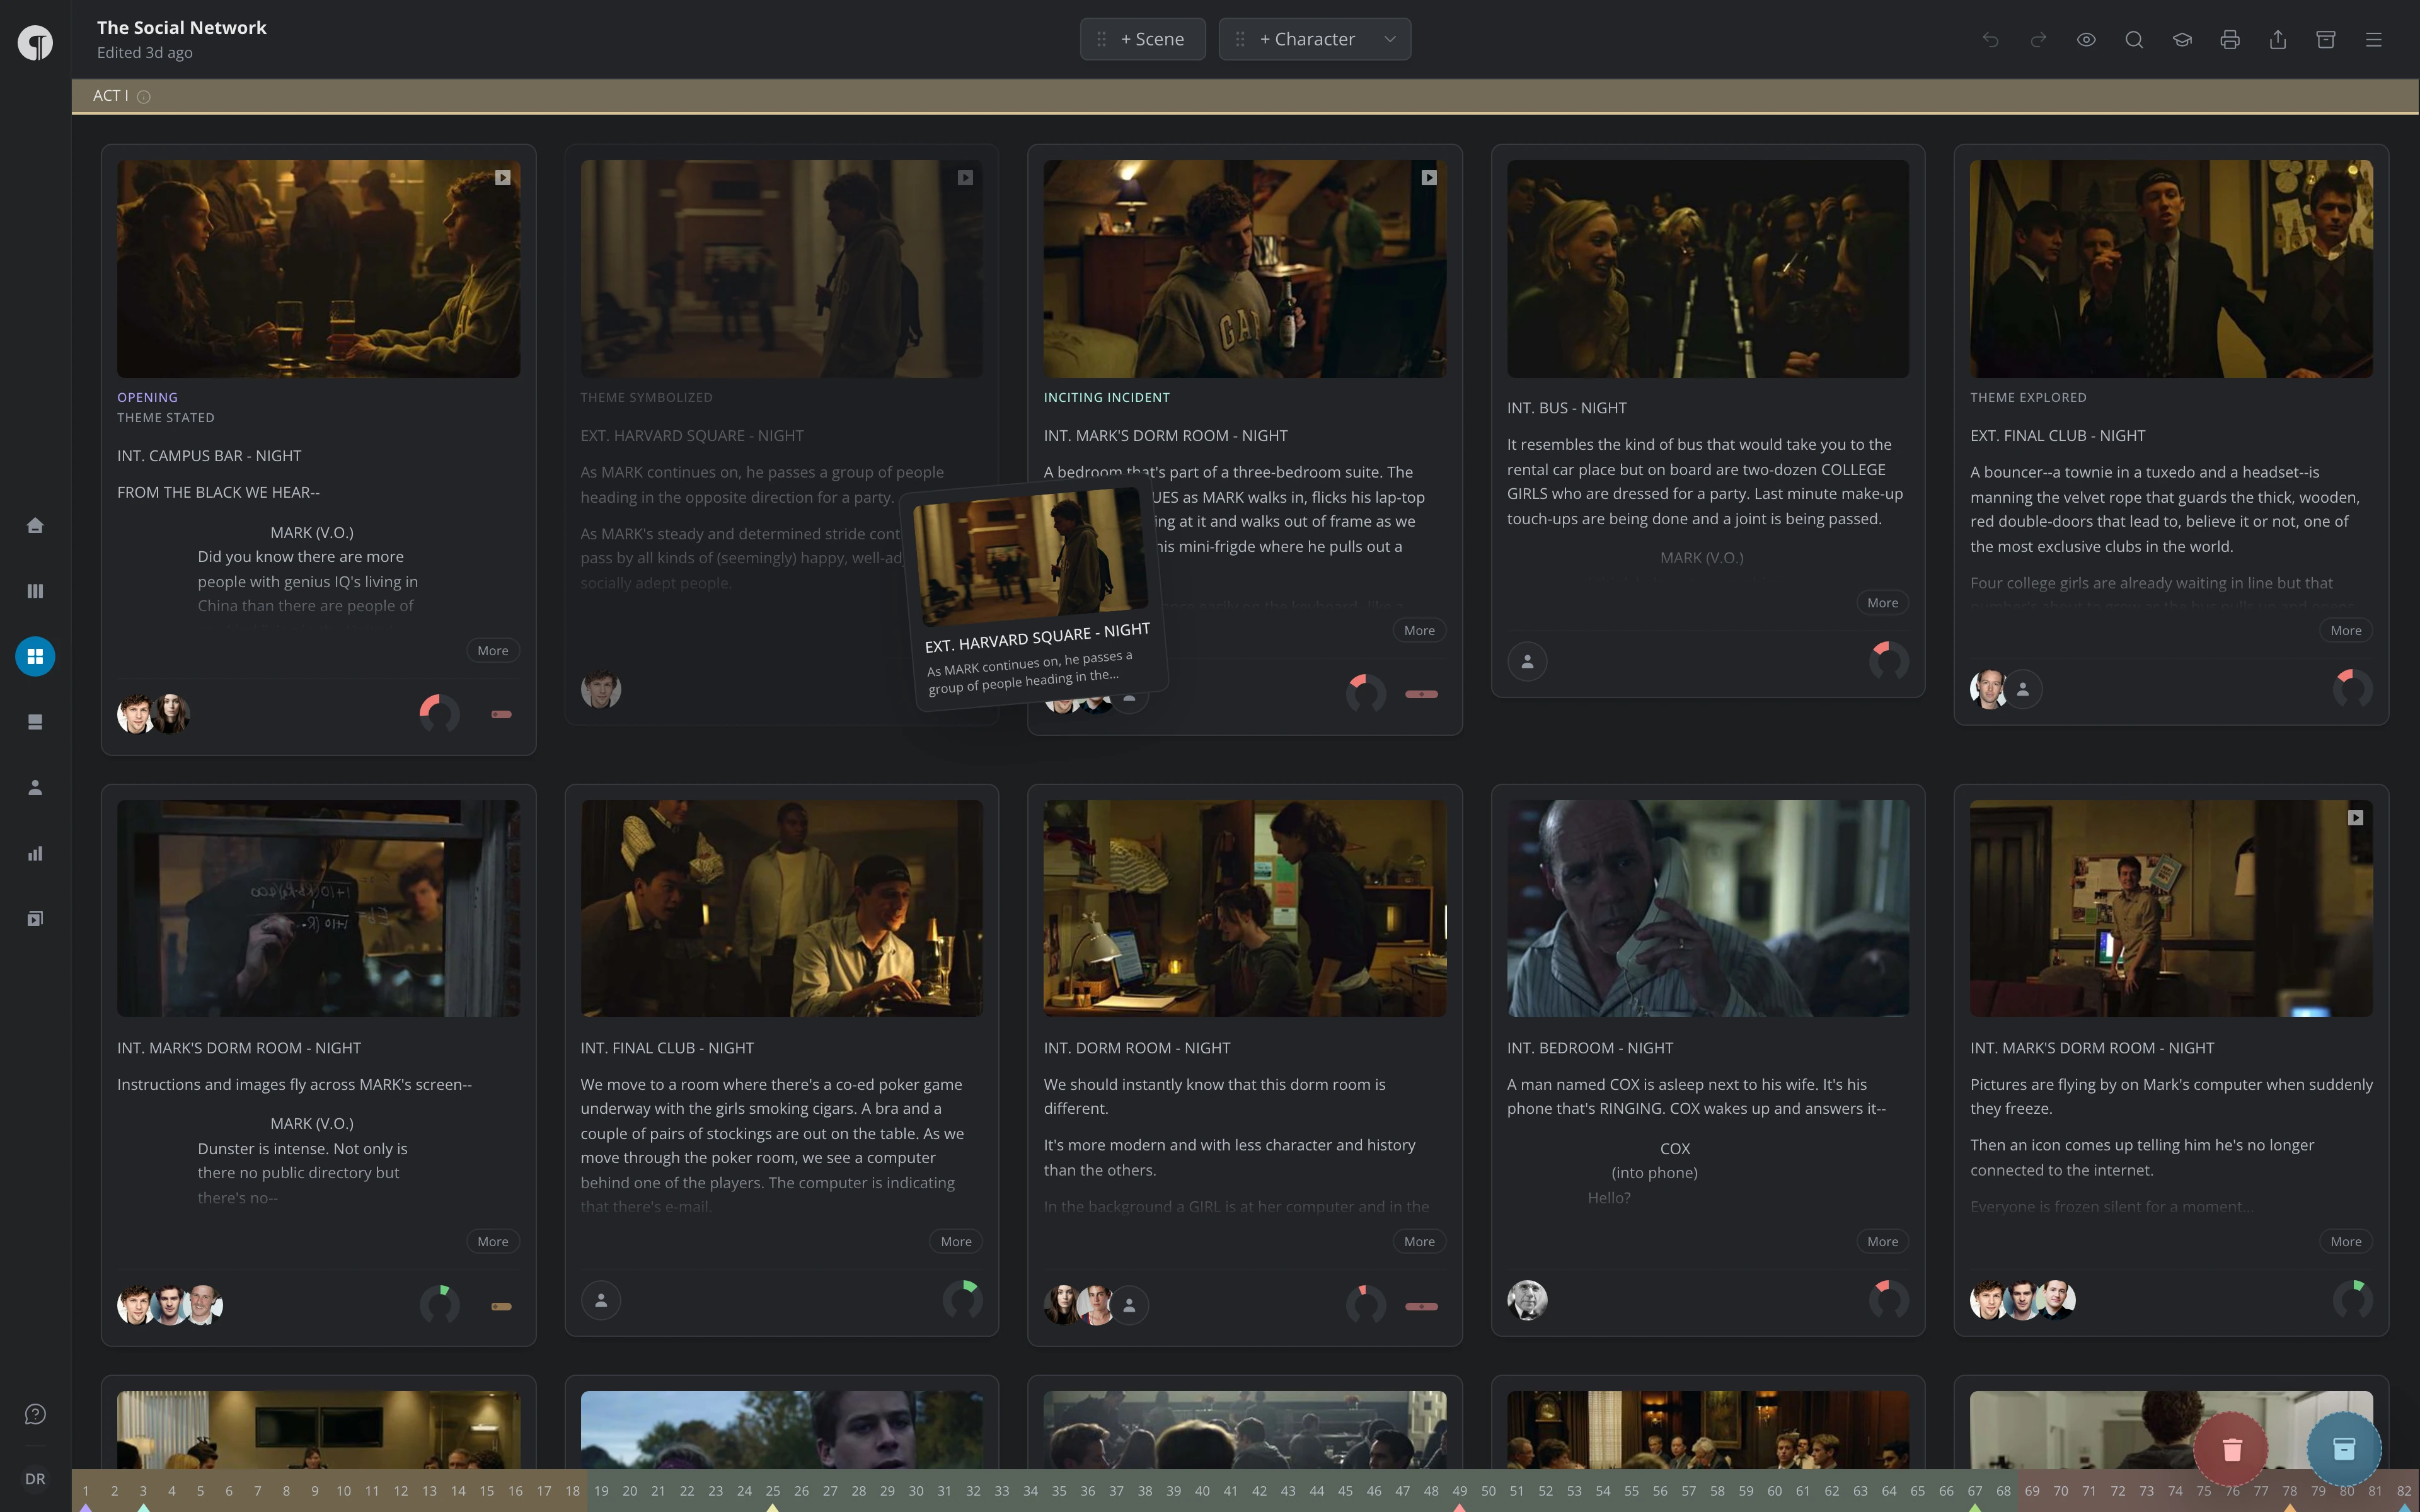2420x1512 pixels.
Task: Click the blue archive floating button
Action: pyautogui.click(x=2345, y=1448)
